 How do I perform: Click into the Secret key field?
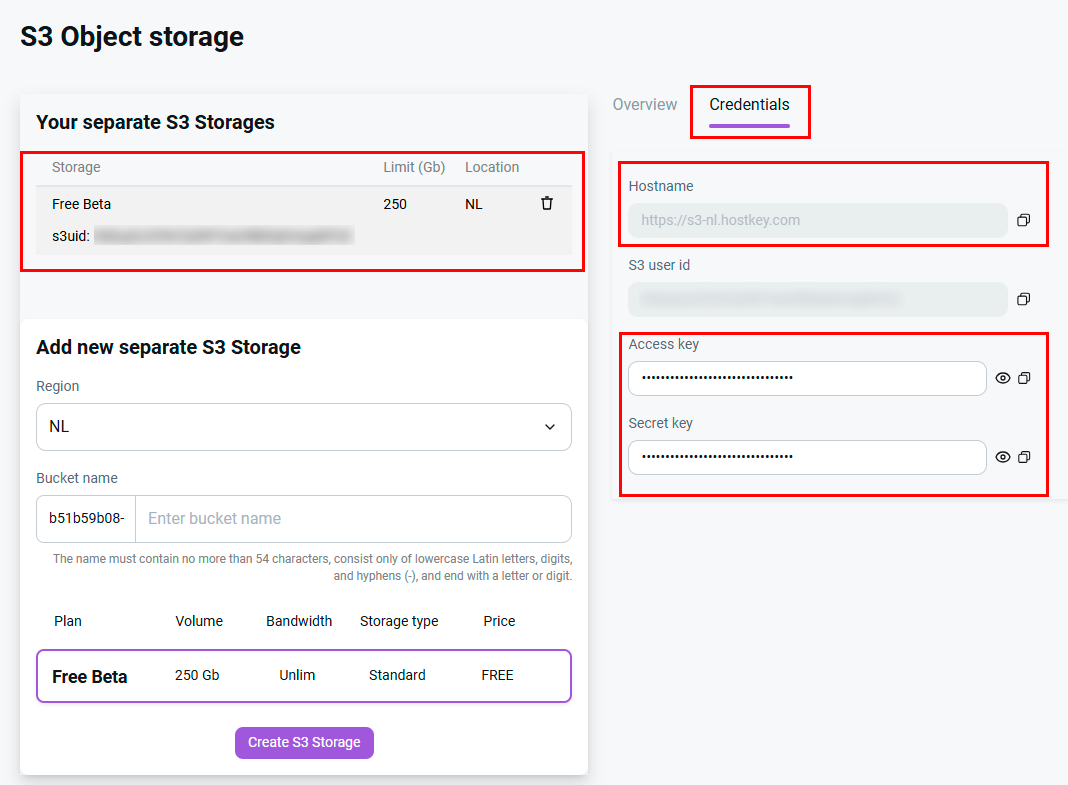click(x=806, y=457)
